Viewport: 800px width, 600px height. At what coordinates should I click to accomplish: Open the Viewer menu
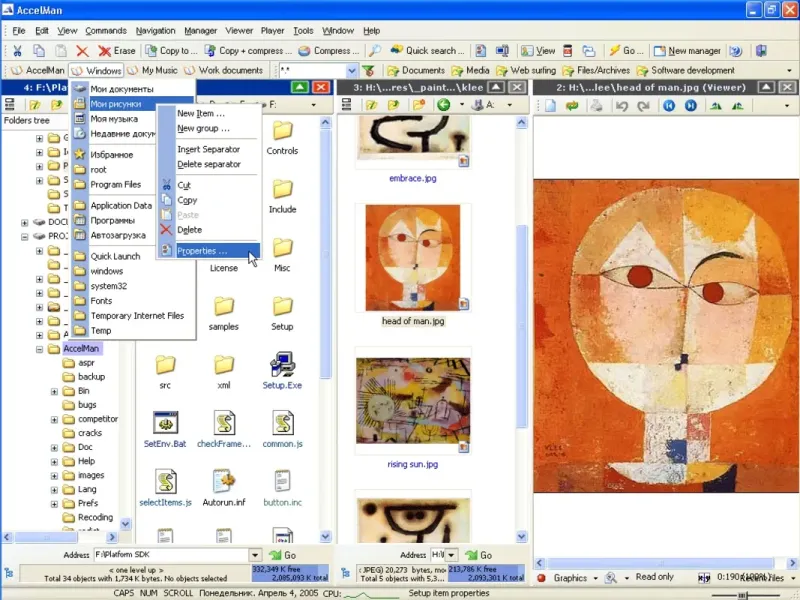pos(239,31)
